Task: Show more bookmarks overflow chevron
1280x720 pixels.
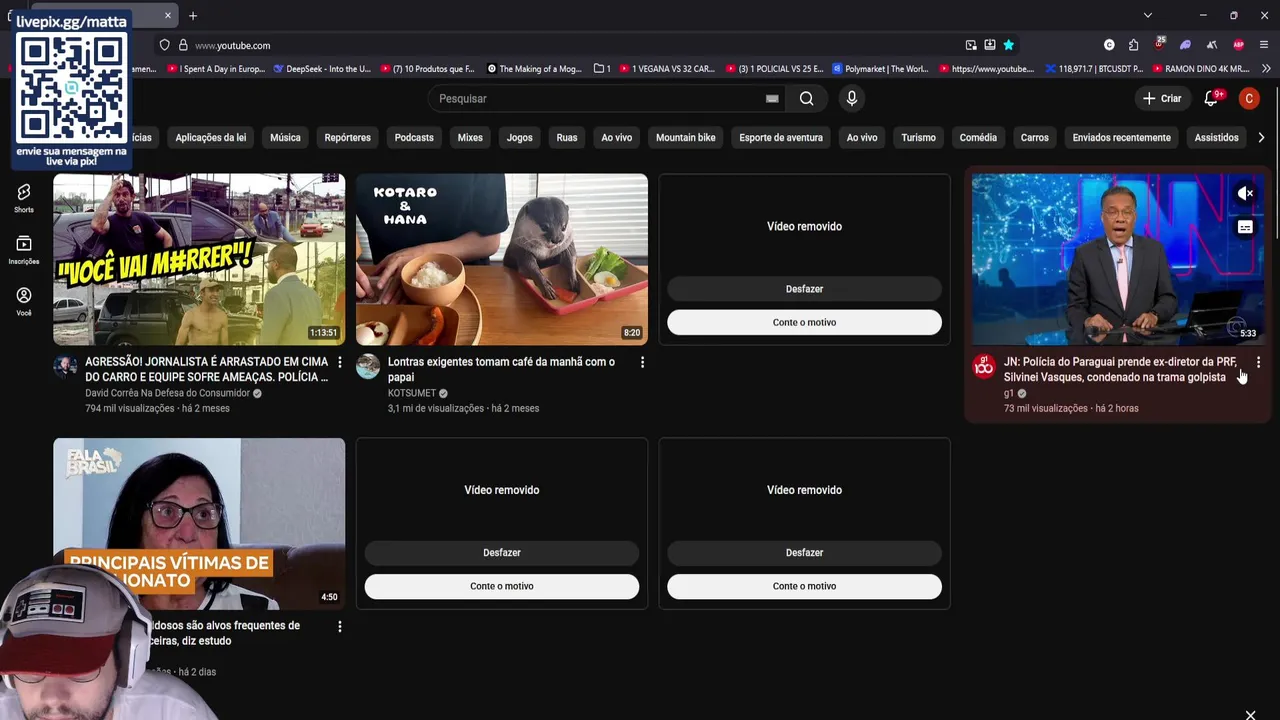Action: pos(1266,69)
